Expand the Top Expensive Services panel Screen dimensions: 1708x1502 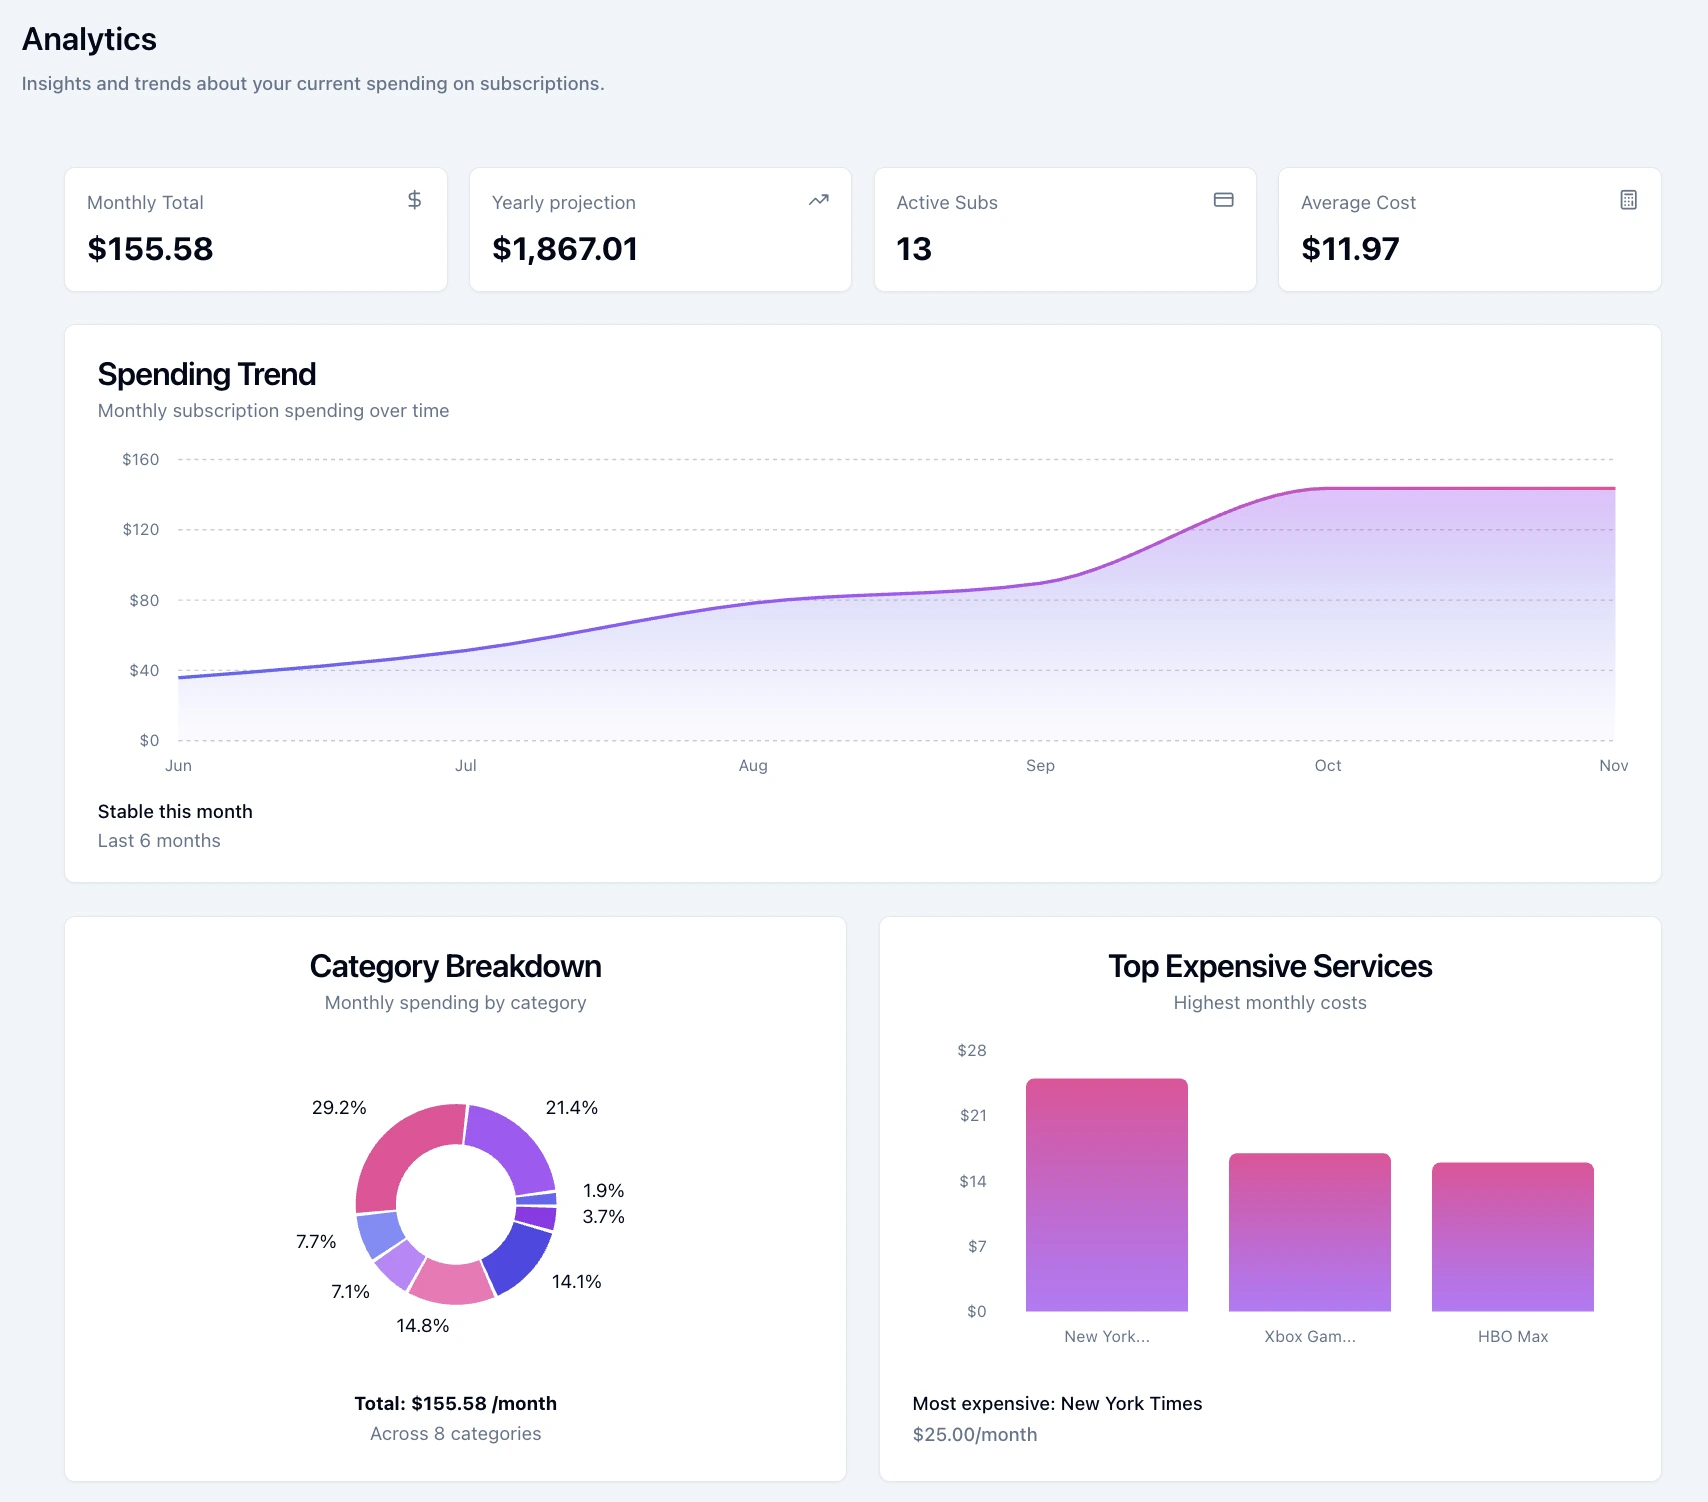pos(1270,966)
